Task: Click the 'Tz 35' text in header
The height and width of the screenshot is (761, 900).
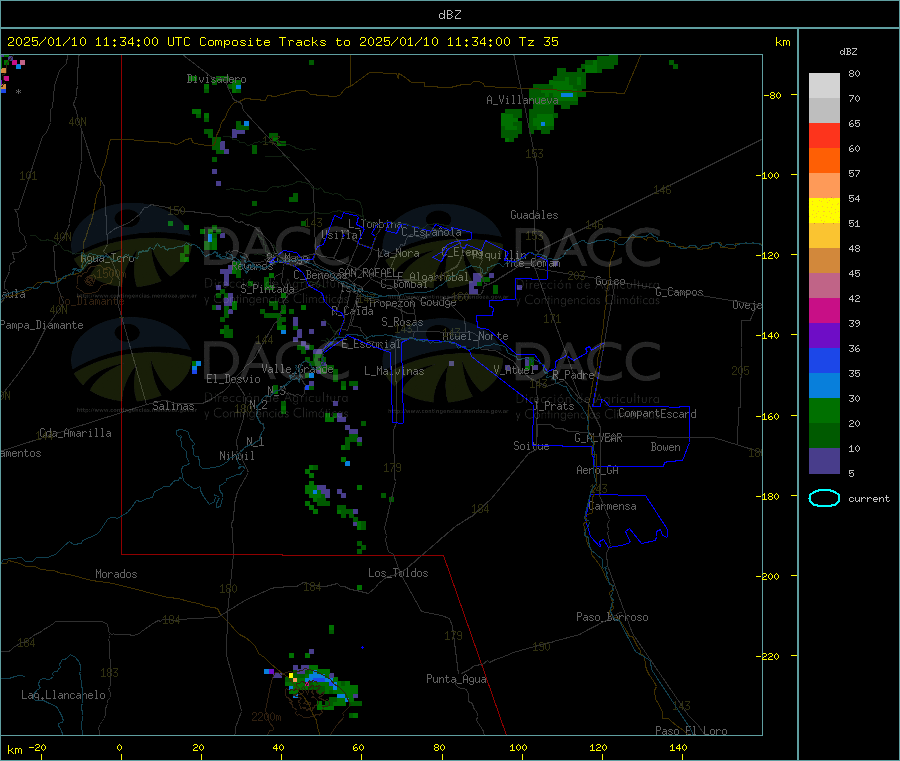Action: (538, 42)
